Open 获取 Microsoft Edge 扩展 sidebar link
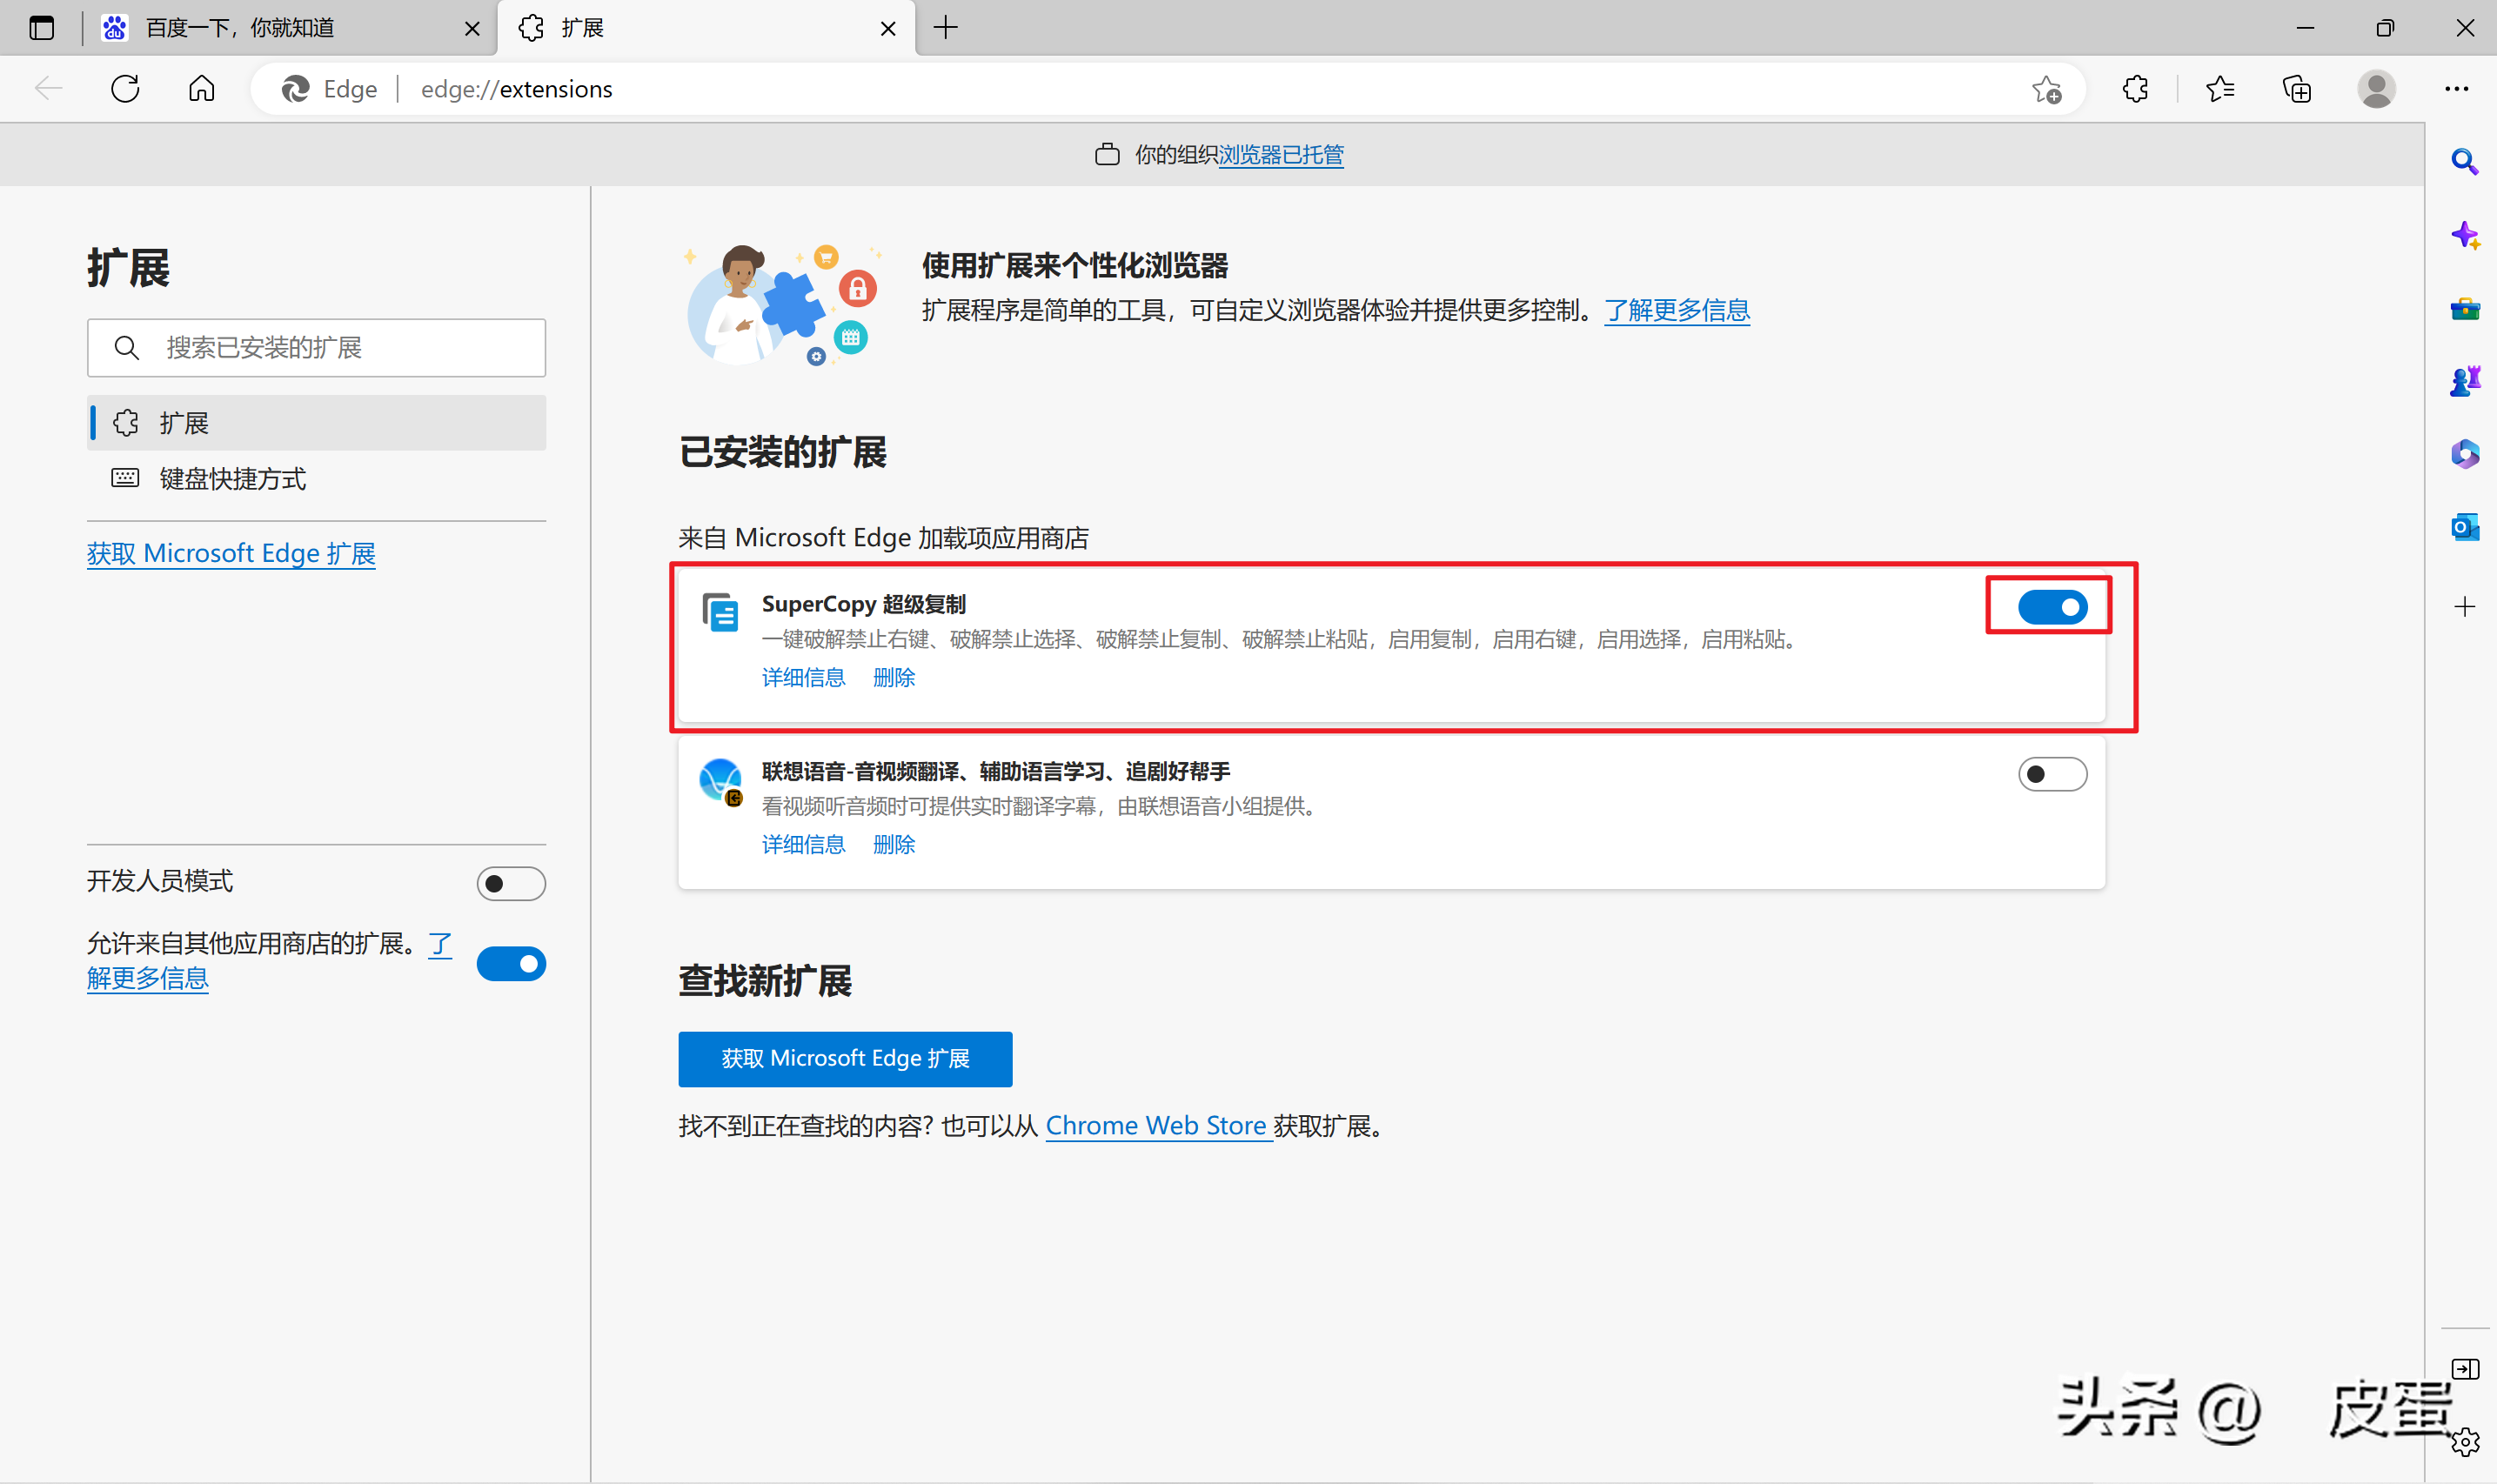Image resolution: width=2497 pixels, height=1484 pixels. click(x=231, y=554)
